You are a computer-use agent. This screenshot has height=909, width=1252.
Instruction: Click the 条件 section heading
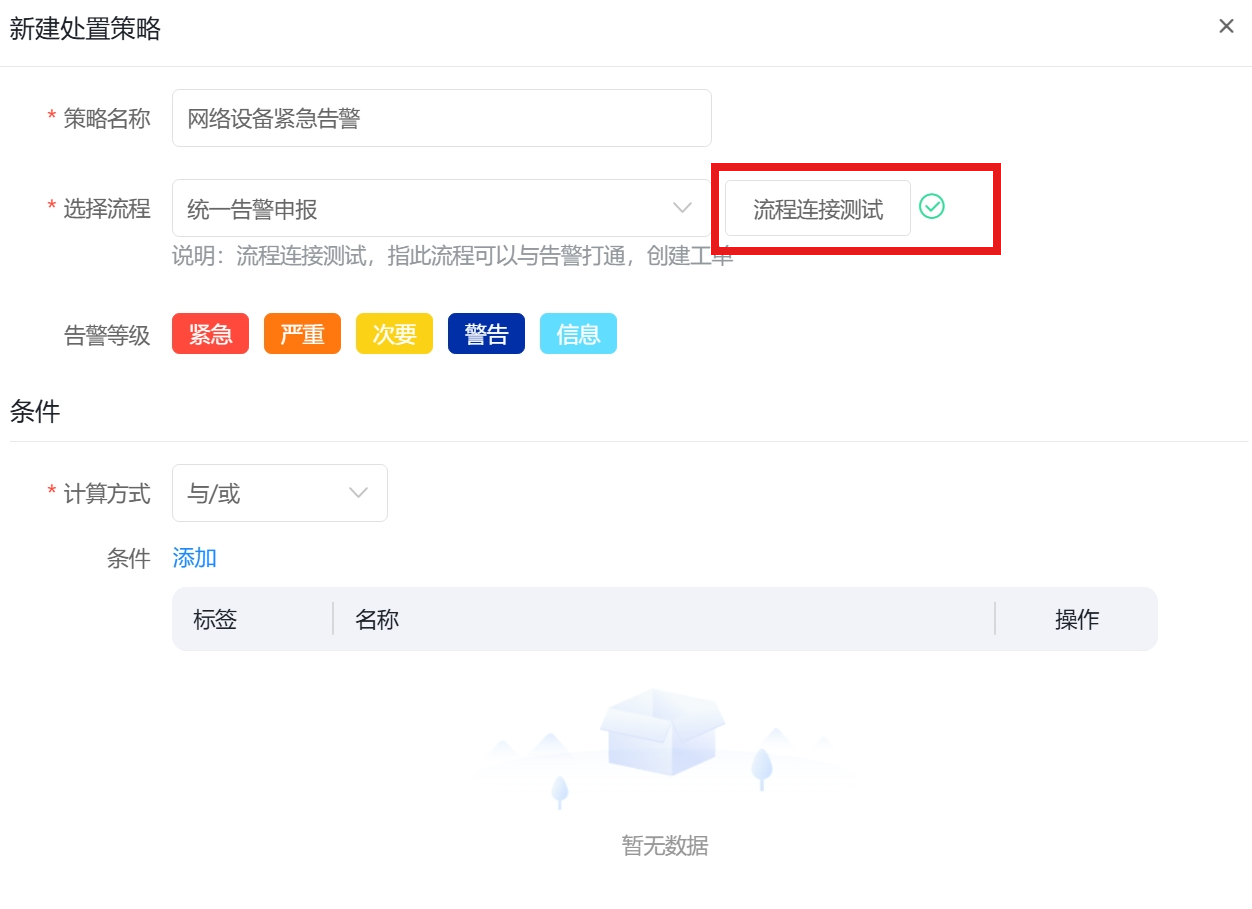[x=35, y=411]
